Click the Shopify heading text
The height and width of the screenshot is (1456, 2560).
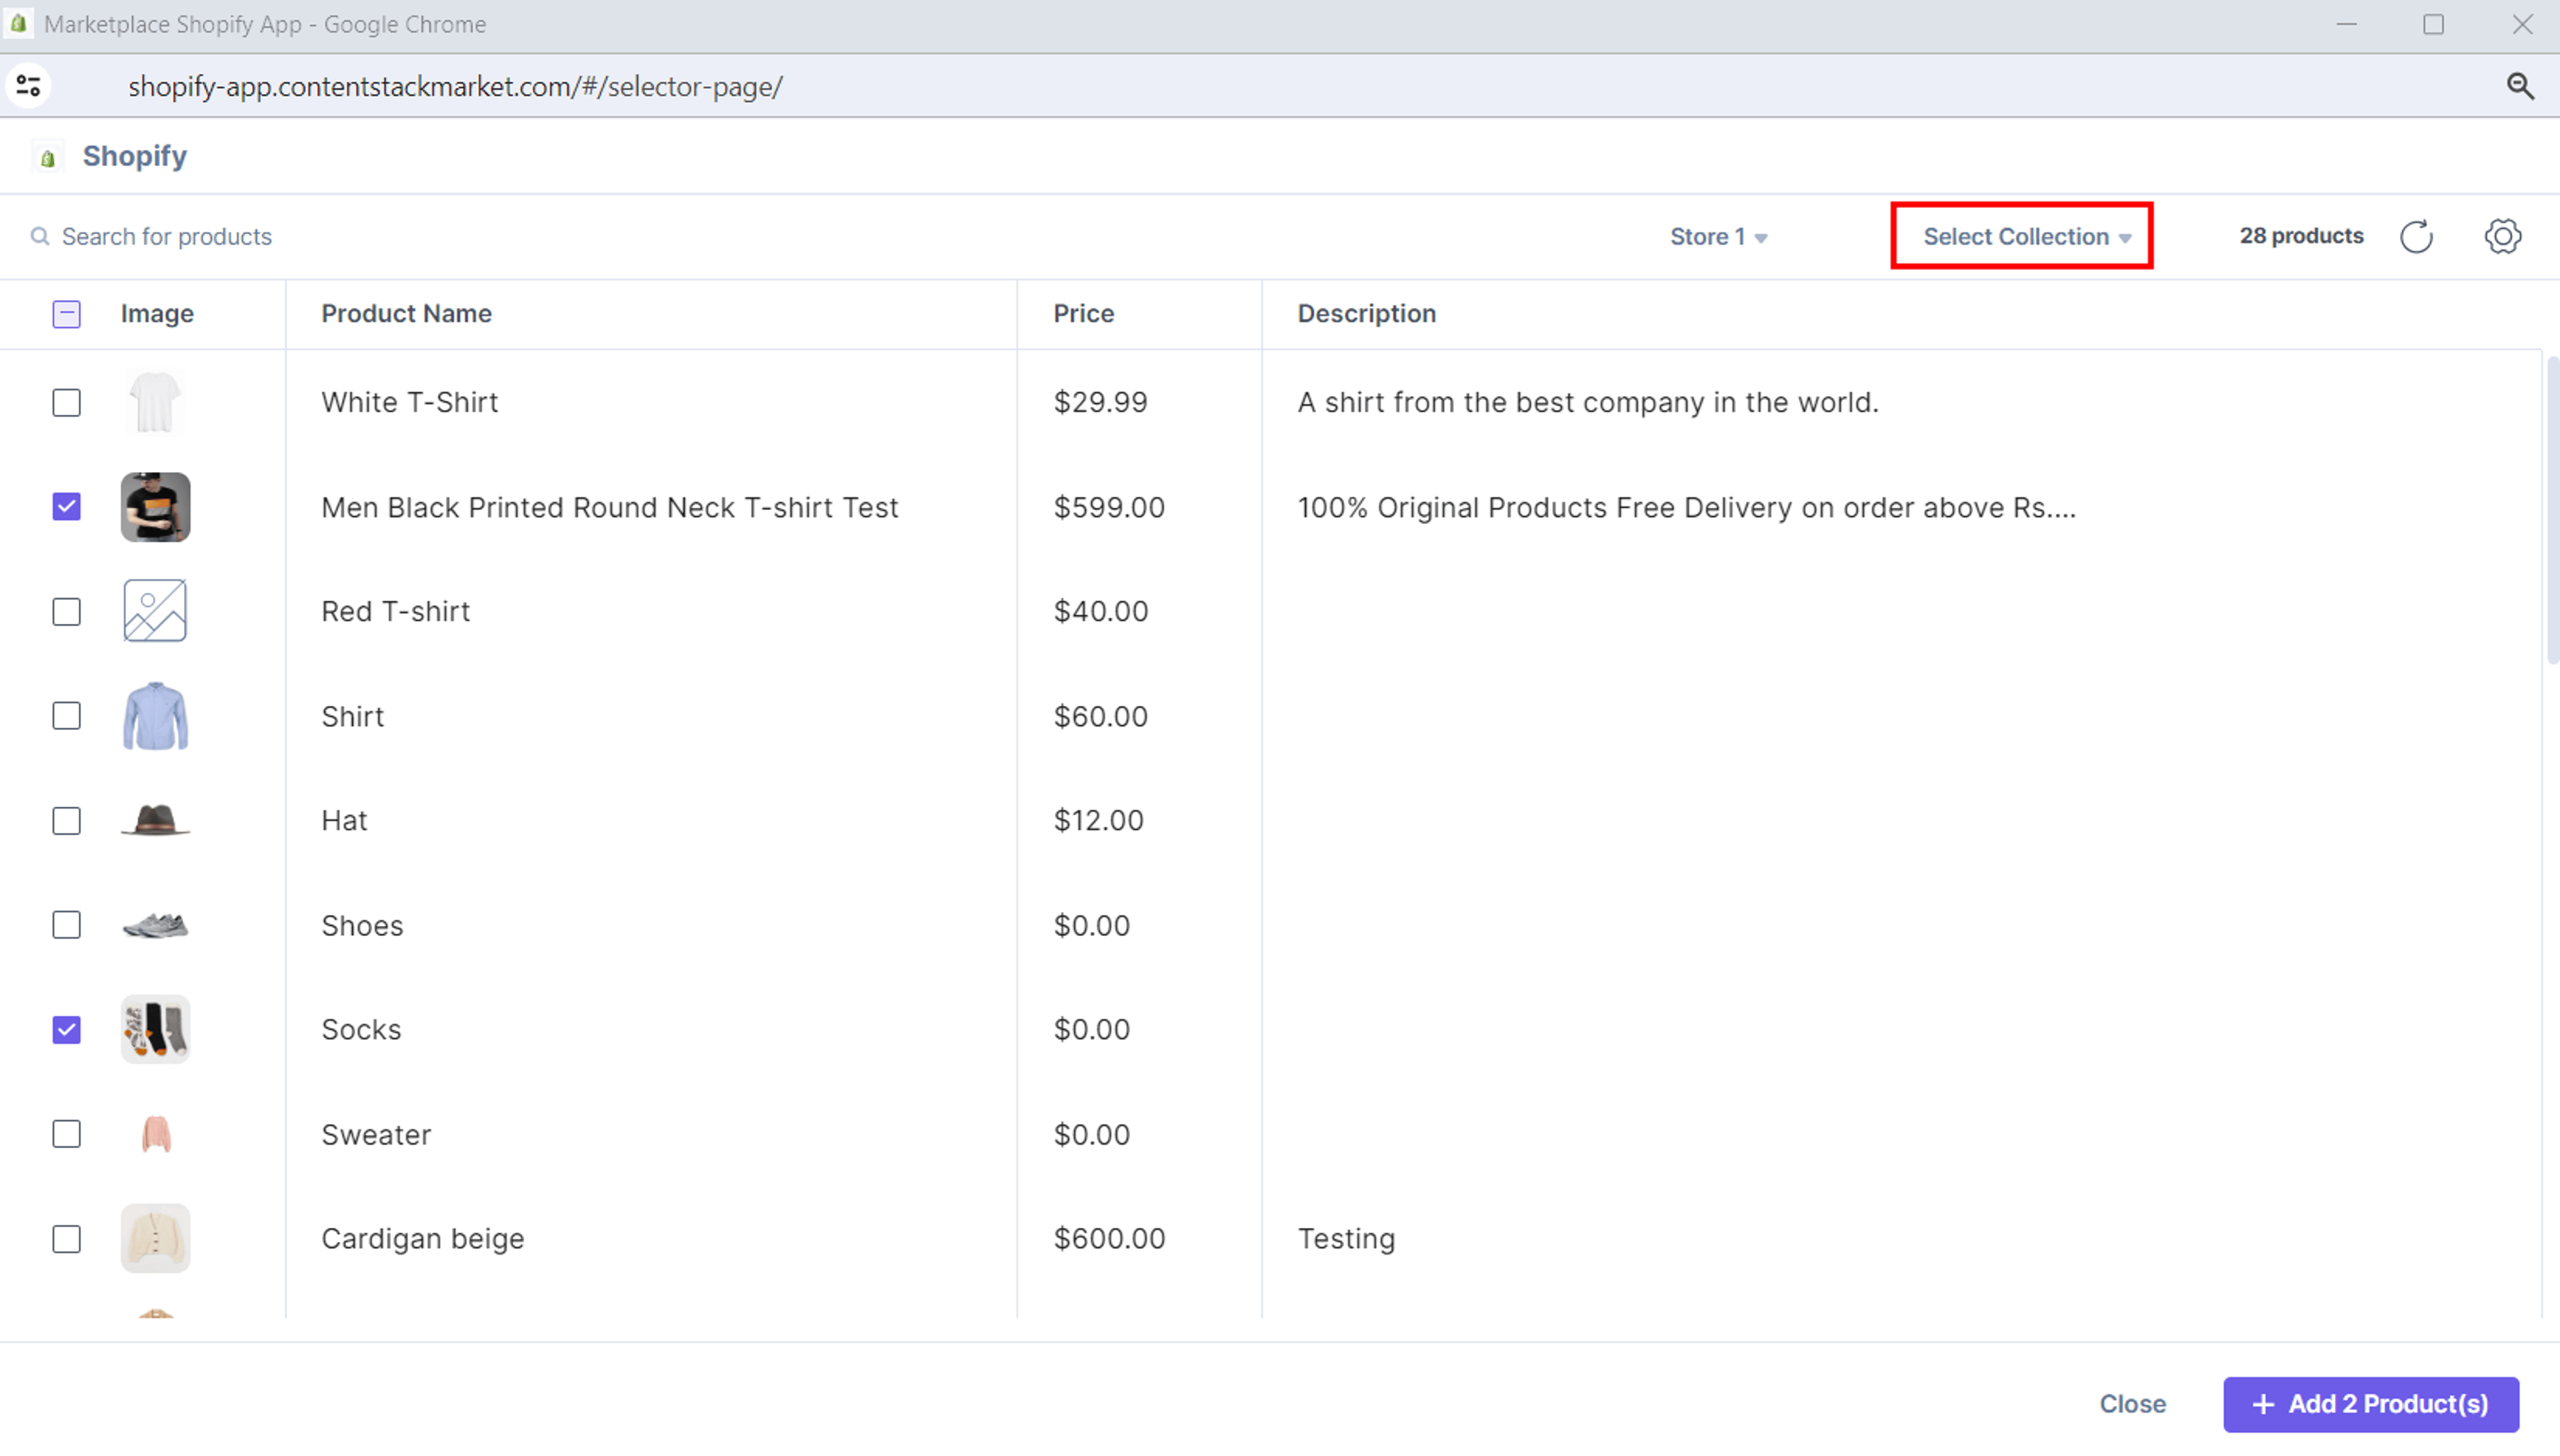click(x=134, y=156)
